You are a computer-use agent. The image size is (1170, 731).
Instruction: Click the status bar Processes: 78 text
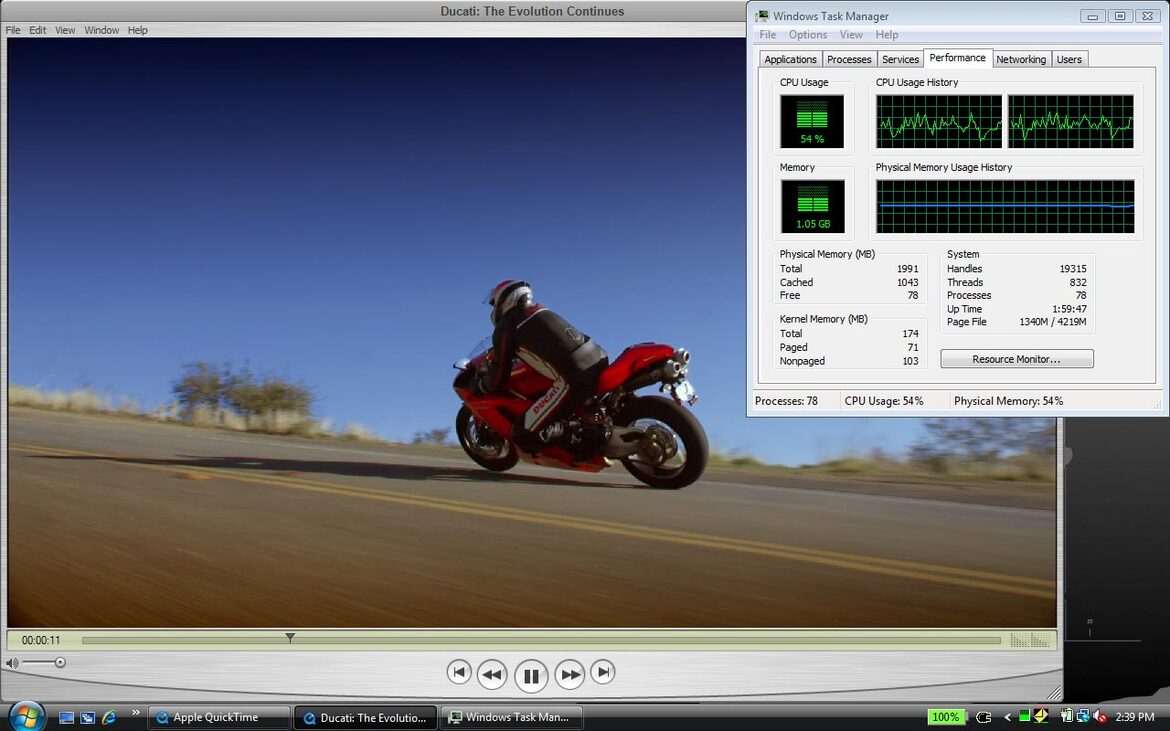(786, 401)
